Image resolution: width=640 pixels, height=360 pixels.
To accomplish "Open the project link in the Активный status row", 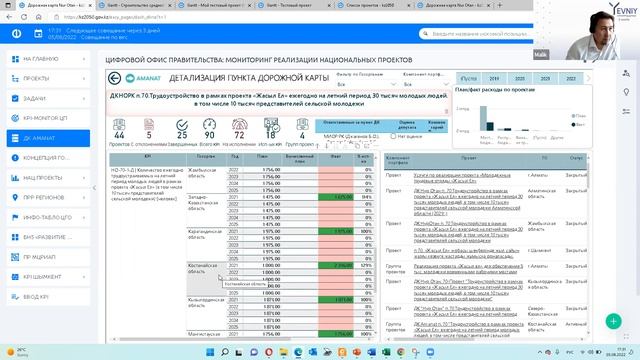I will click(469, 329).
